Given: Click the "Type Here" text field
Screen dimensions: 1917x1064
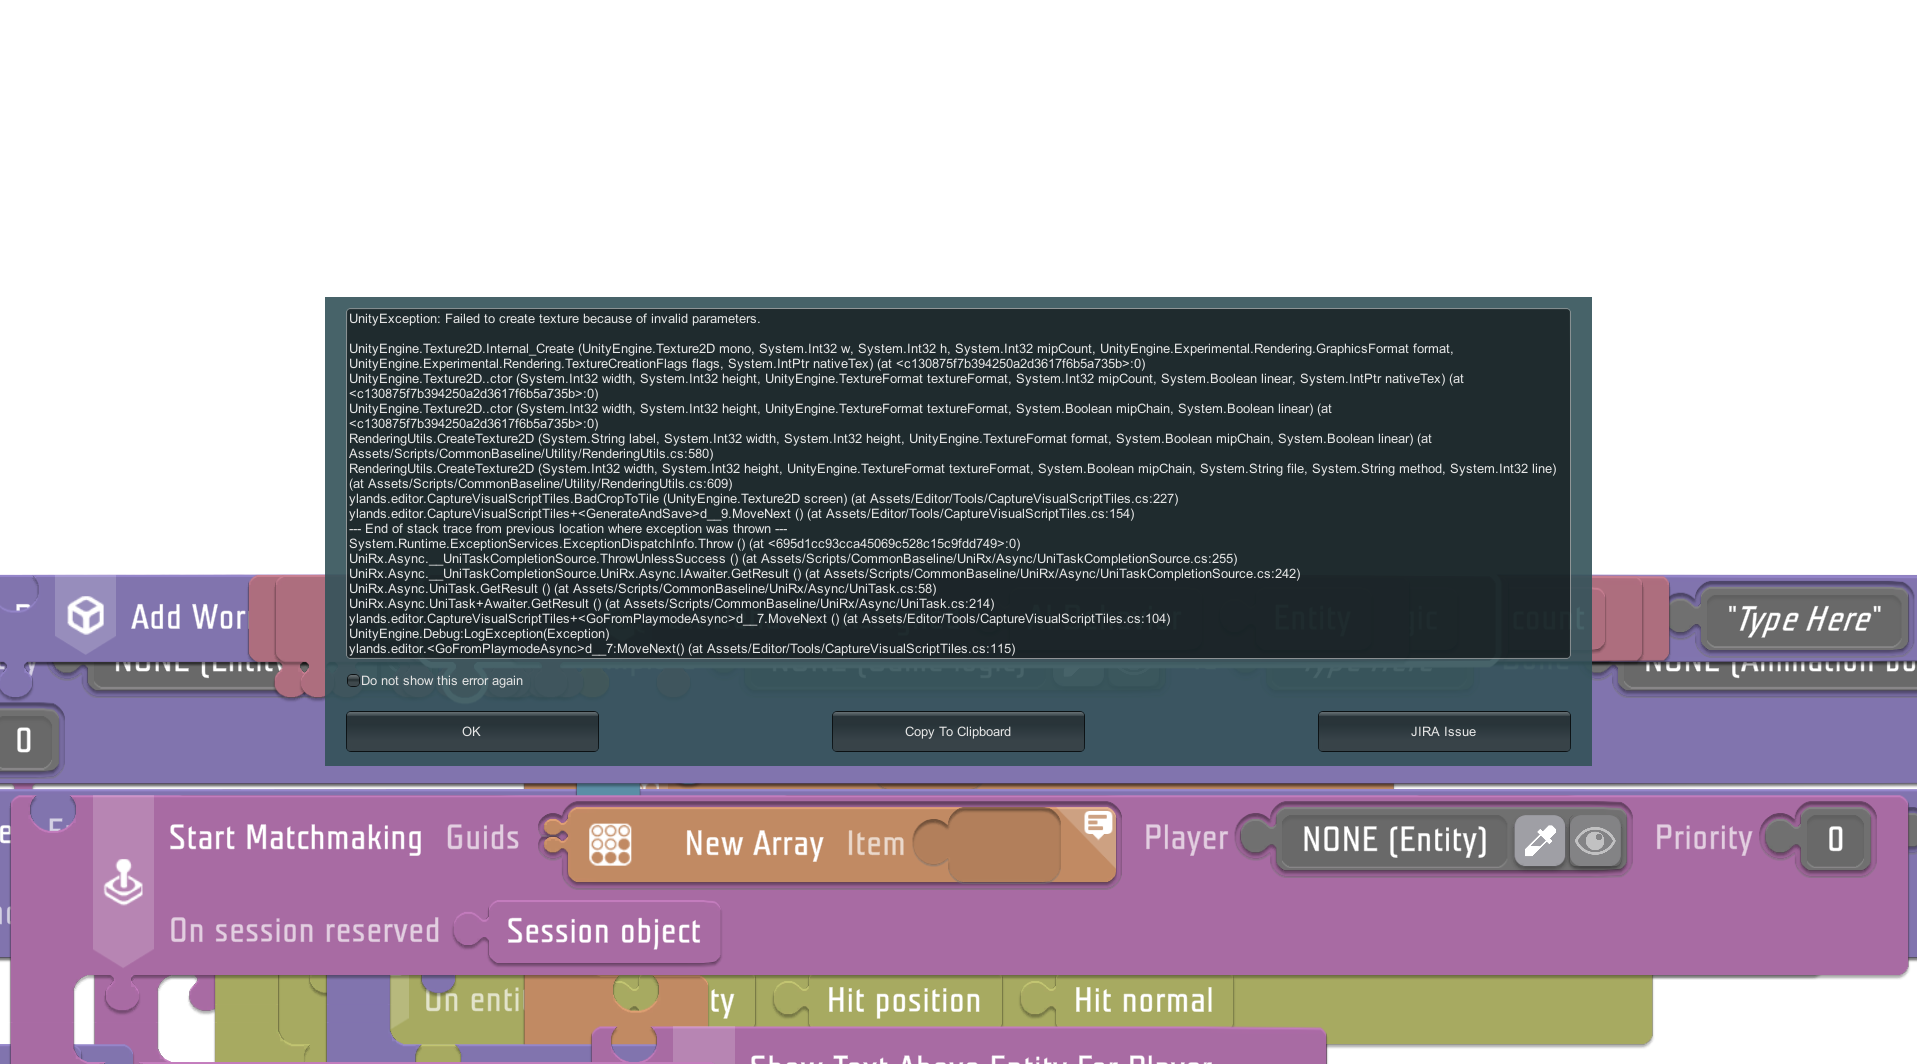Looking at the screenshot, I should click(1803, 619).
